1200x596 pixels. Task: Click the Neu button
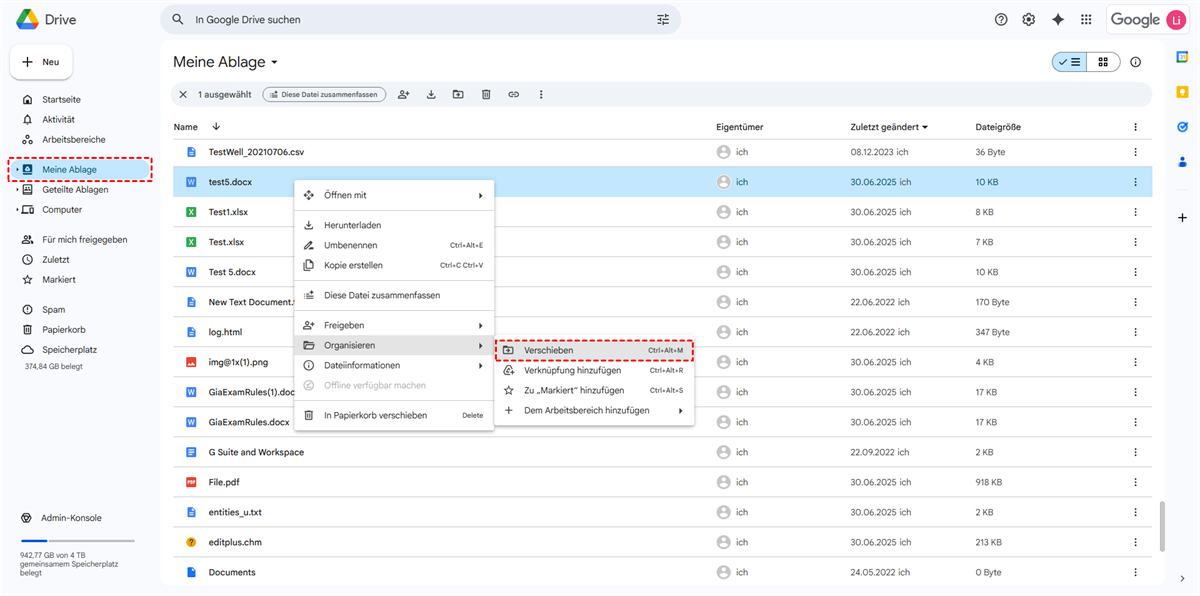(x=41, y=62)
